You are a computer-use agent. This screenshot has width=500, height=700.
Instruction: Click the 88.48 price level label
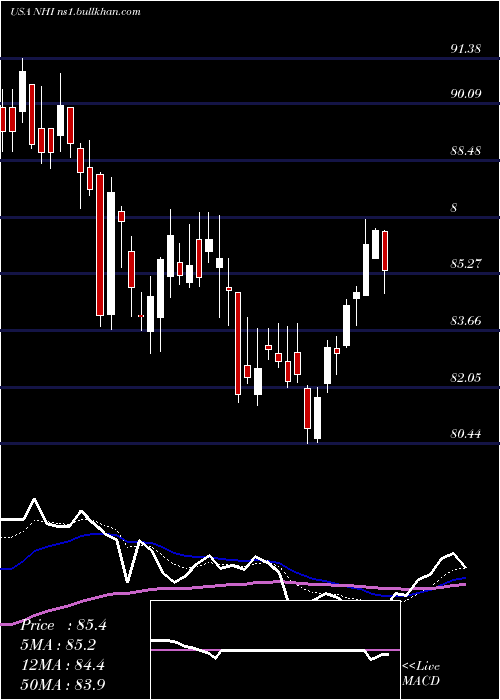click(466, 150)
